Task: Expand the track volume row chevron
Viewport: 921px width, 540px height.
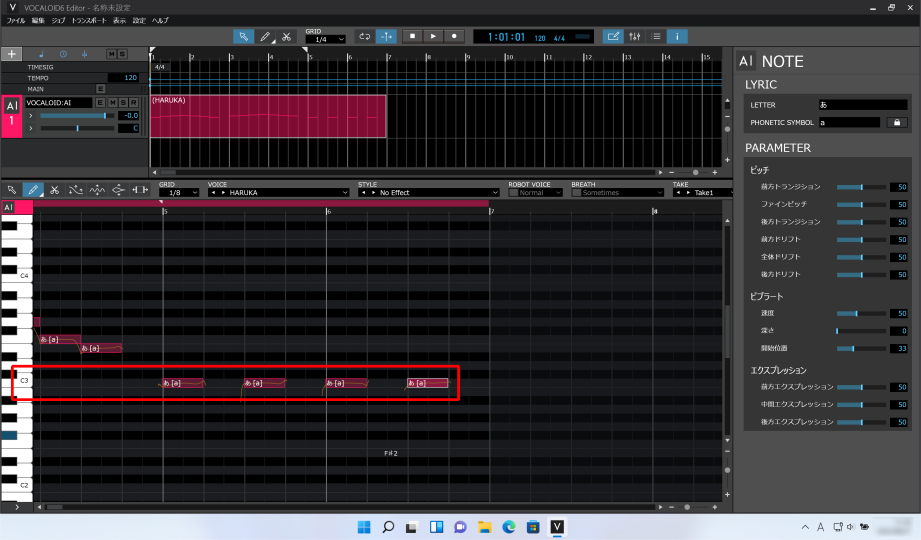Action: pyautogui.click(x=31, y=116)
